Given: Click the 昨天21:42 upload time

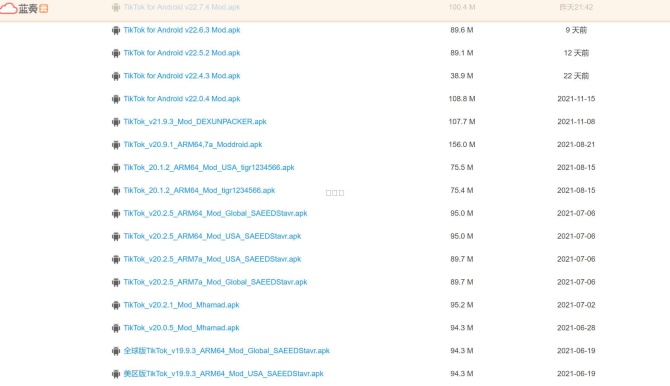Looking at the screenshot, I should click(x=576, y=7).
